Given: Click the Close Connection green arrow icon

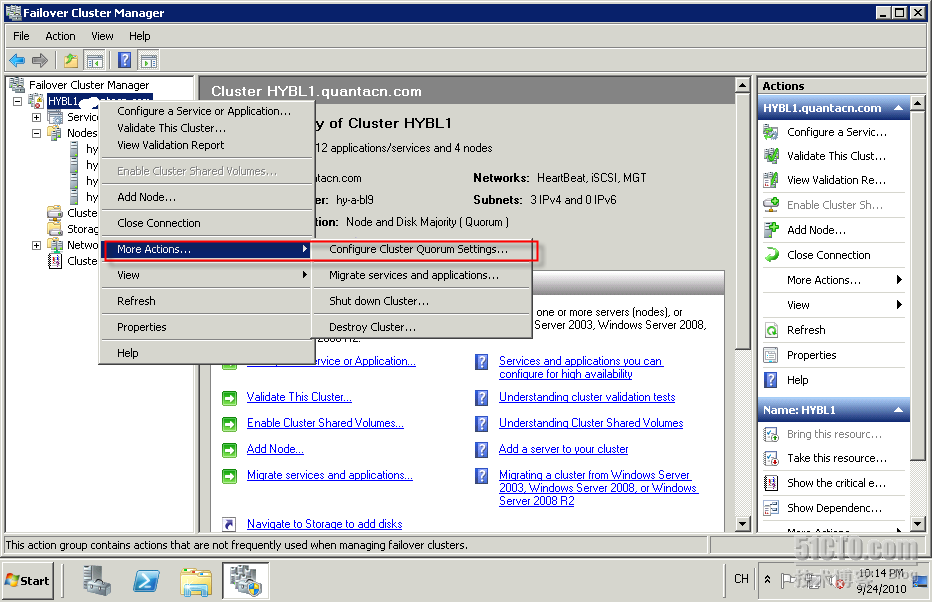Looking at the screenshot, I should (x=771, y=254).
